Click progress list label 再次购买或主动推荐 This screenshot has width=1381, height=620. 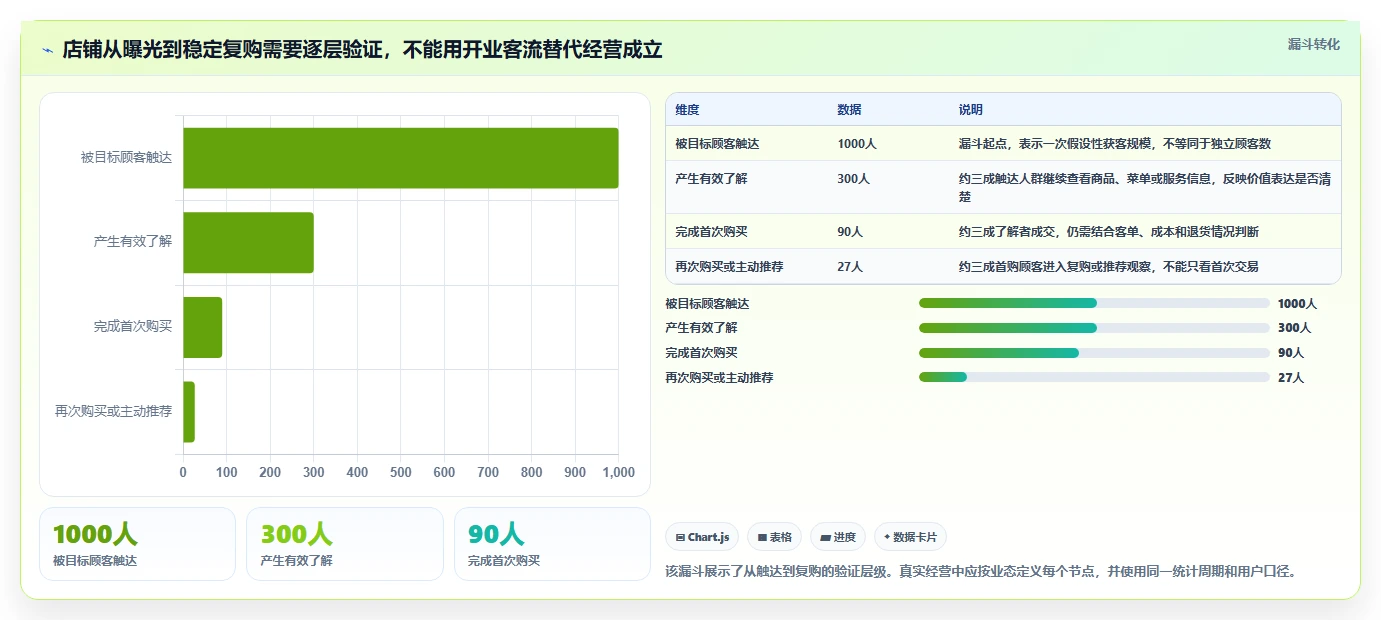719,378
